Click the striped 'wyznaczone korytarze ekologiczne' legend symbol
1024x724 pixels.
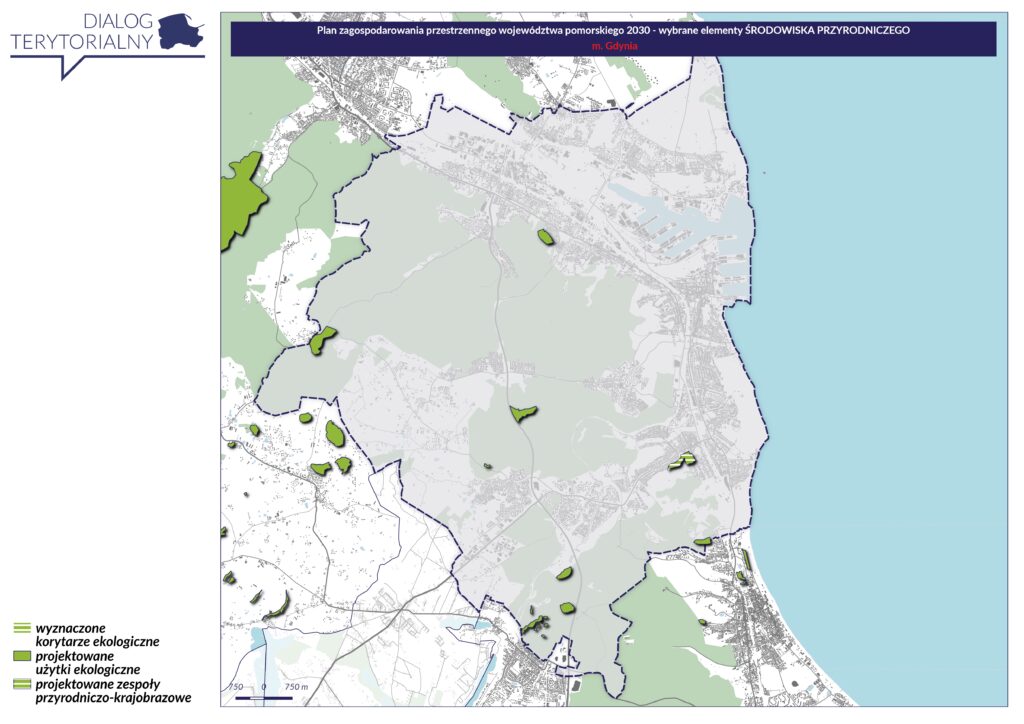coord(22,627)
